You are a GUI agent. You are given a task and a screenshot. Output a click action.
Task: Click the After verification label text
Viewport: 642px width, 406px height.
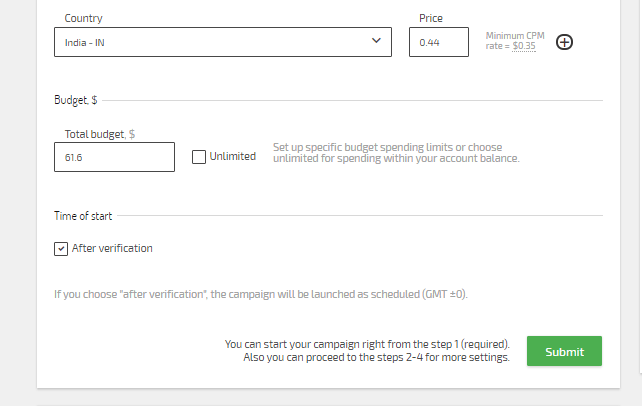pyautogui.click(x=112, y=248)
